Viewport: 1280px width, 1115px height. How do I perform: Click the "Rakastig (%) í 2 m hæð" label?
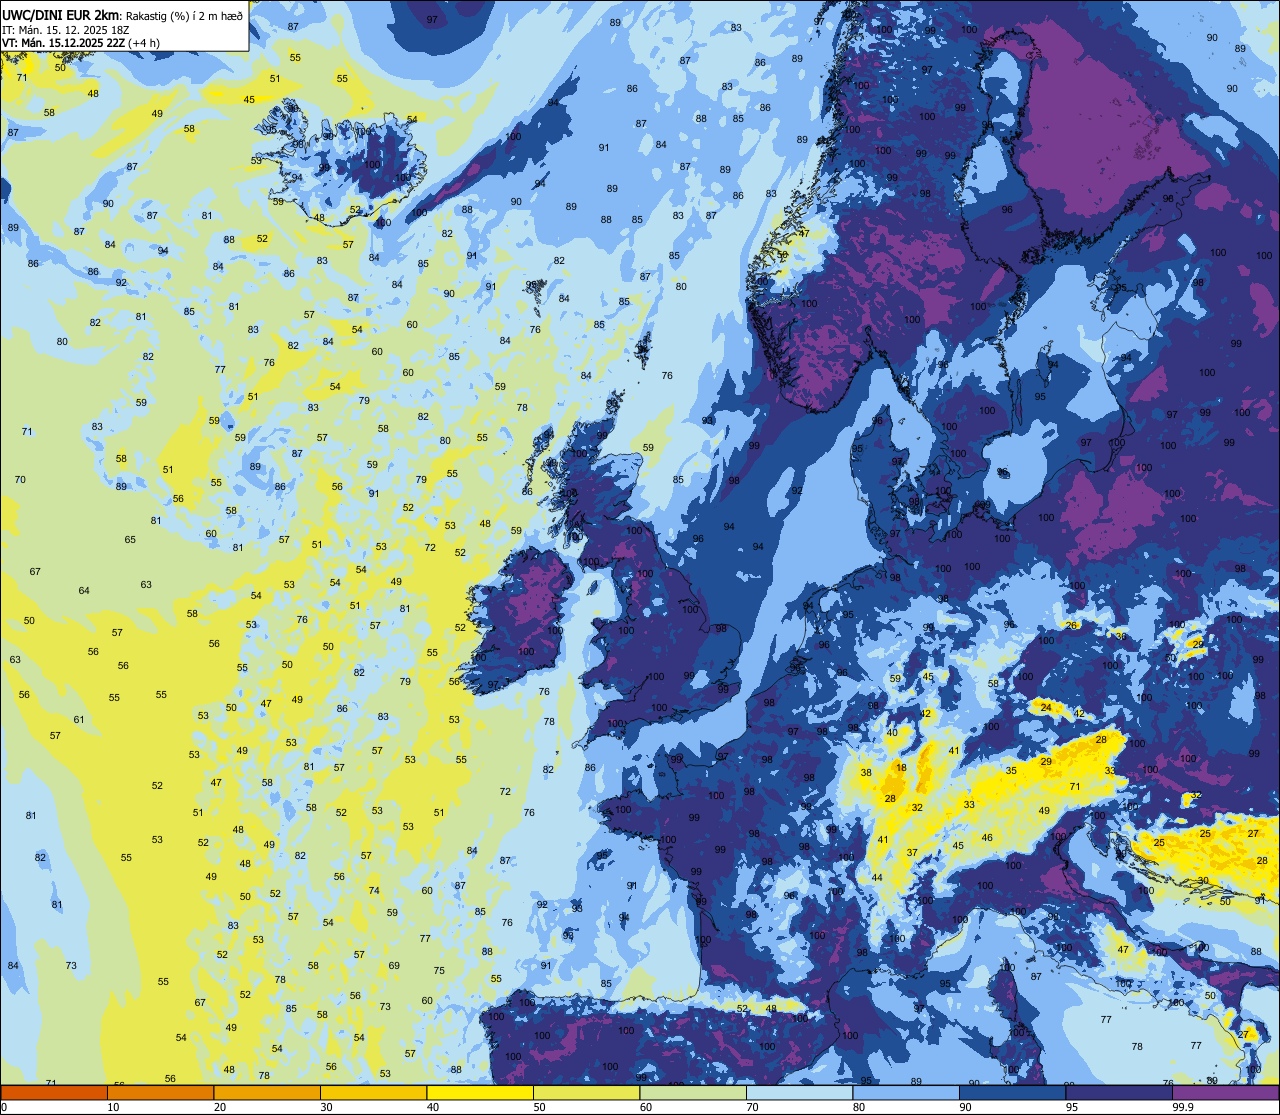point(184,16)
